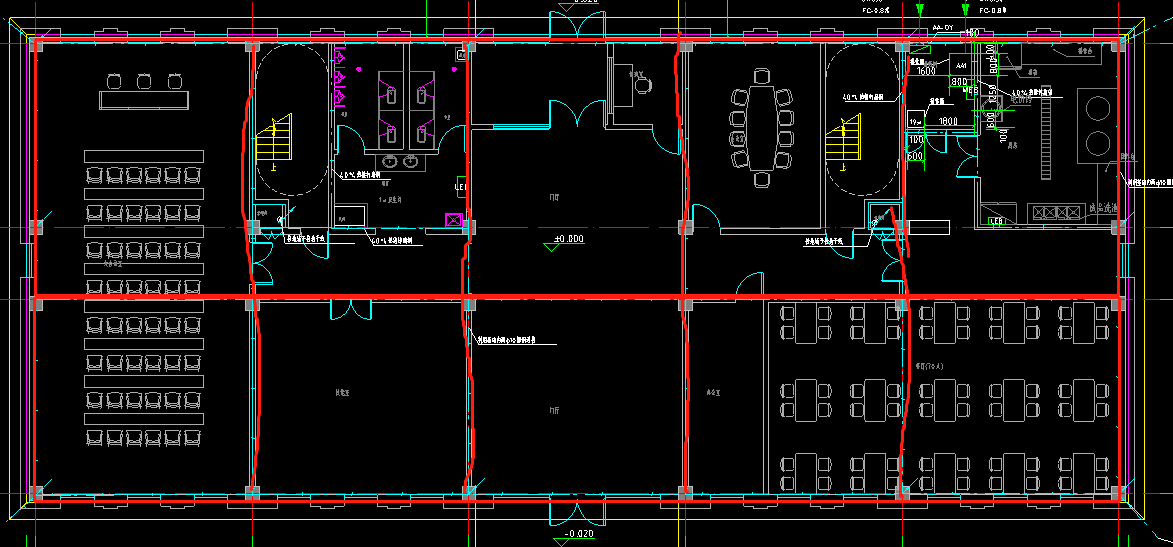Select the green AM equipment box
Viewport: 1173px width, 547px height.
click(961, 66)
